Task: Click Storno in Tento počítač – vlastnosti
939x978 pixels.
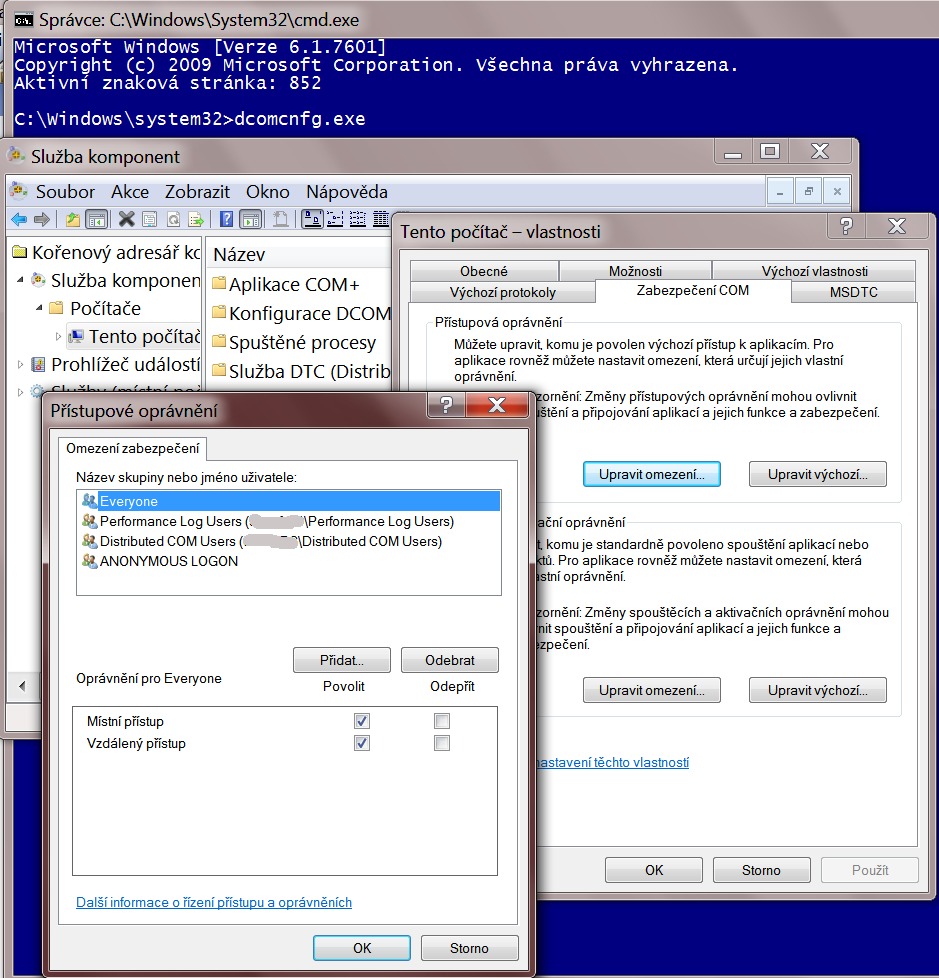Action: [x=761, y=870]
